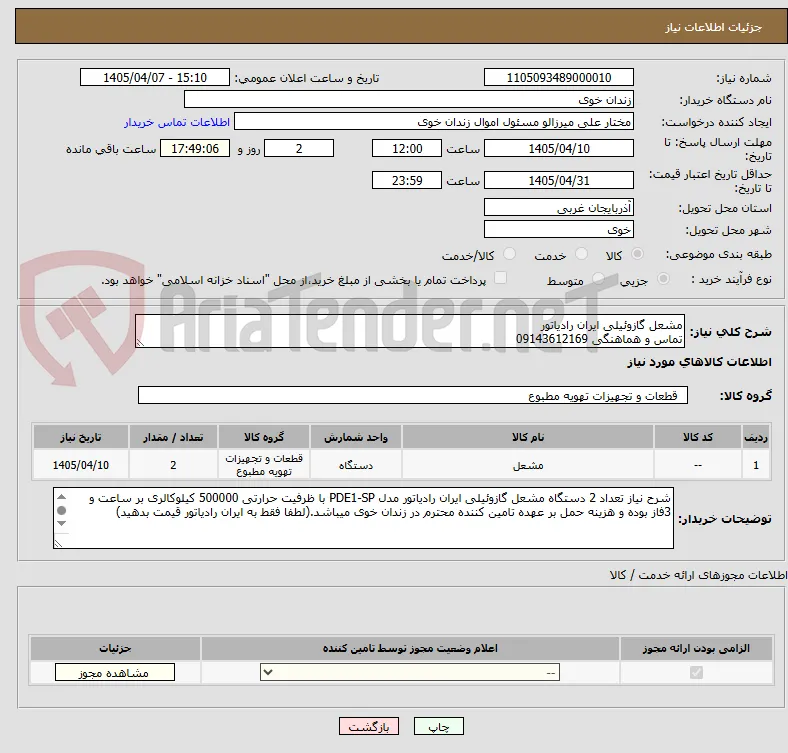Viewport: 788px width, 753px height.
Task: Click scroll up arrow in buyer notes
Action: (x=61, y=497)
